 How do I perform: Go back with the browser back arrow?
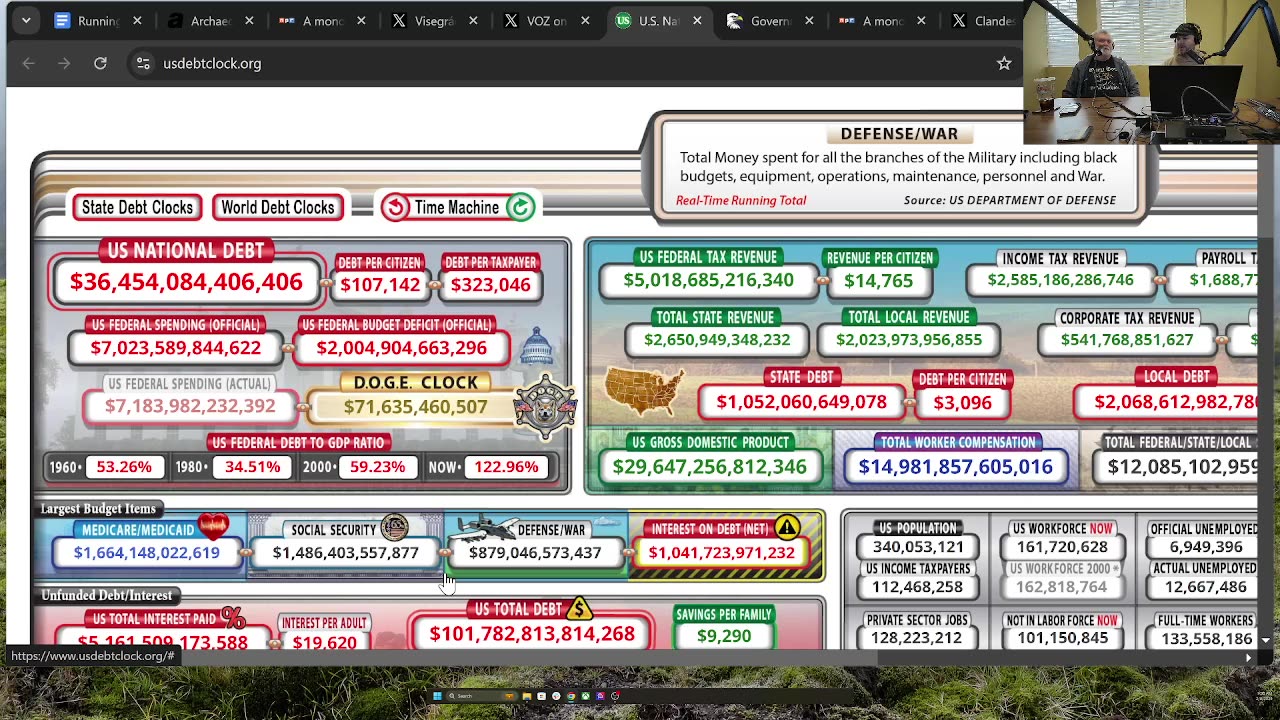point(28,63)
